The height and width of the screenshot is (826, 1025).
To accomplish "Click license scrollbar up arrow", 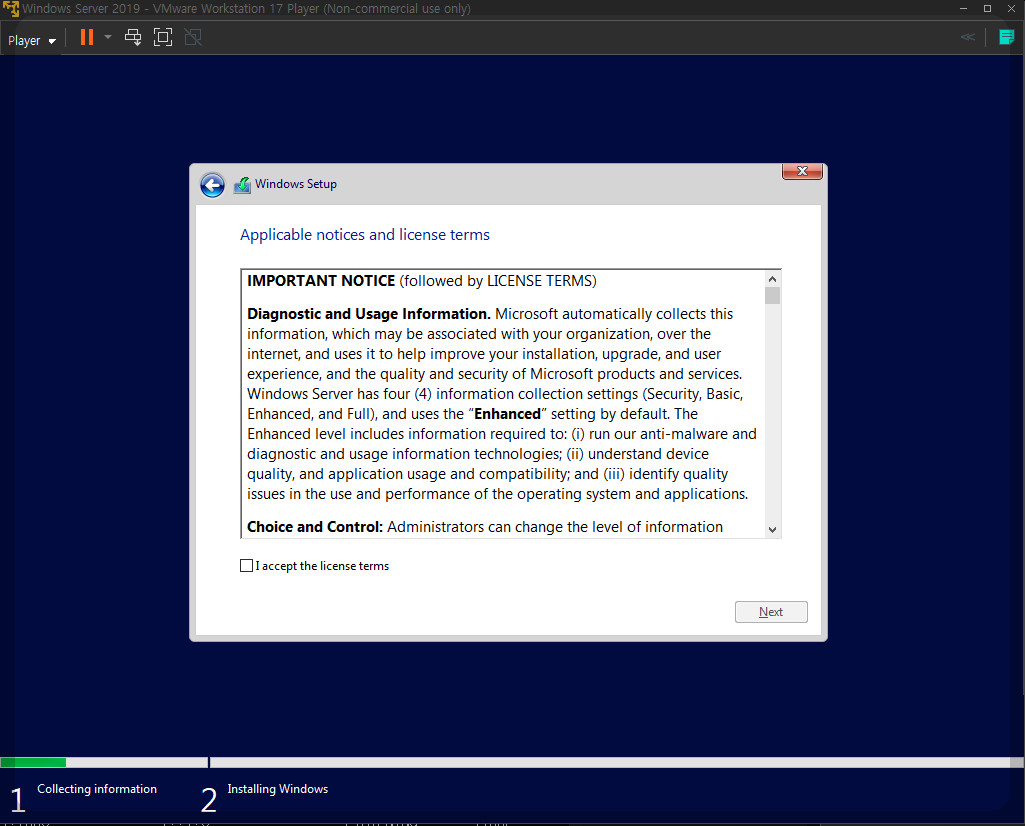I will coord(772,279).
